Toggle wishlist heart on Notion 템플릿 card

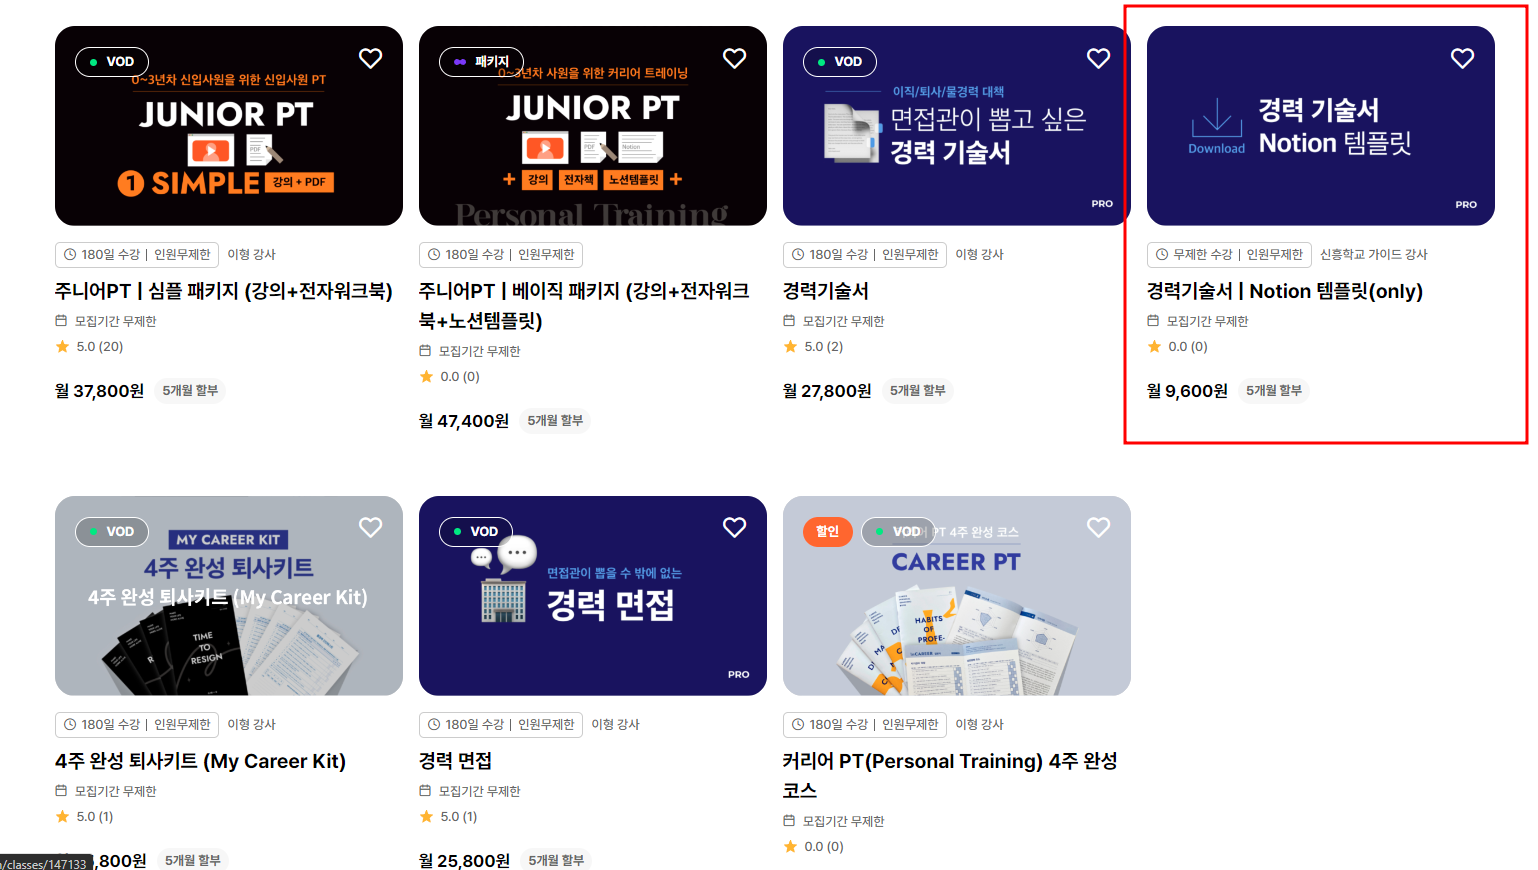[1462, 59]
